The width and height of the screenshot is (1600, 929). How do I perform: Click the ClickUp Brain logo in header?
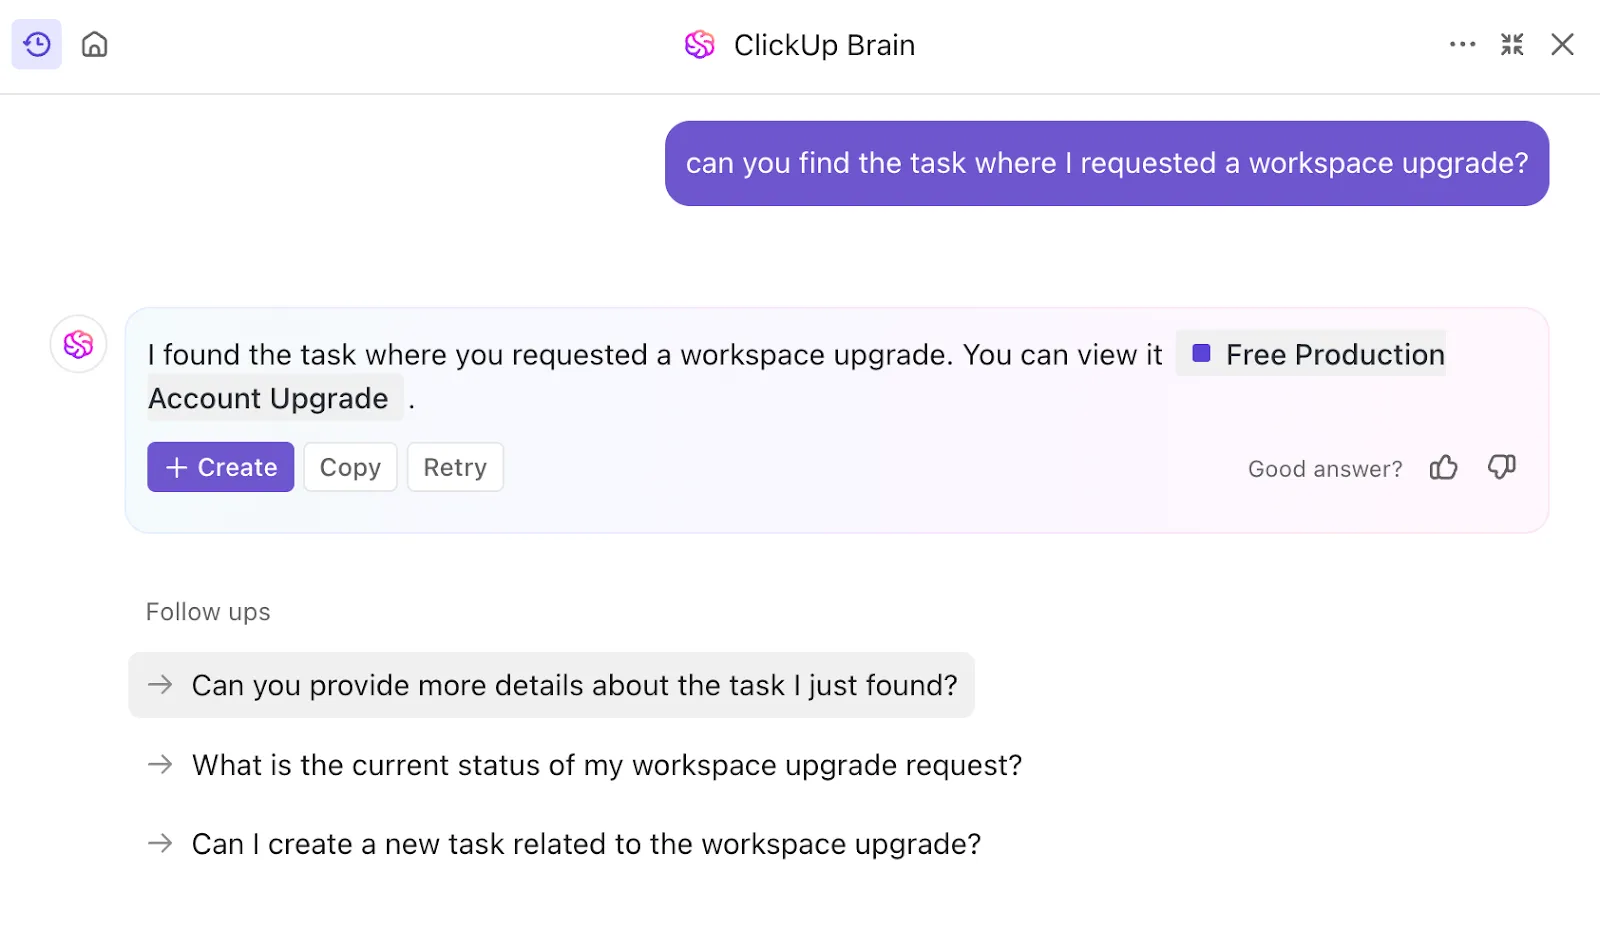[700, 44]
